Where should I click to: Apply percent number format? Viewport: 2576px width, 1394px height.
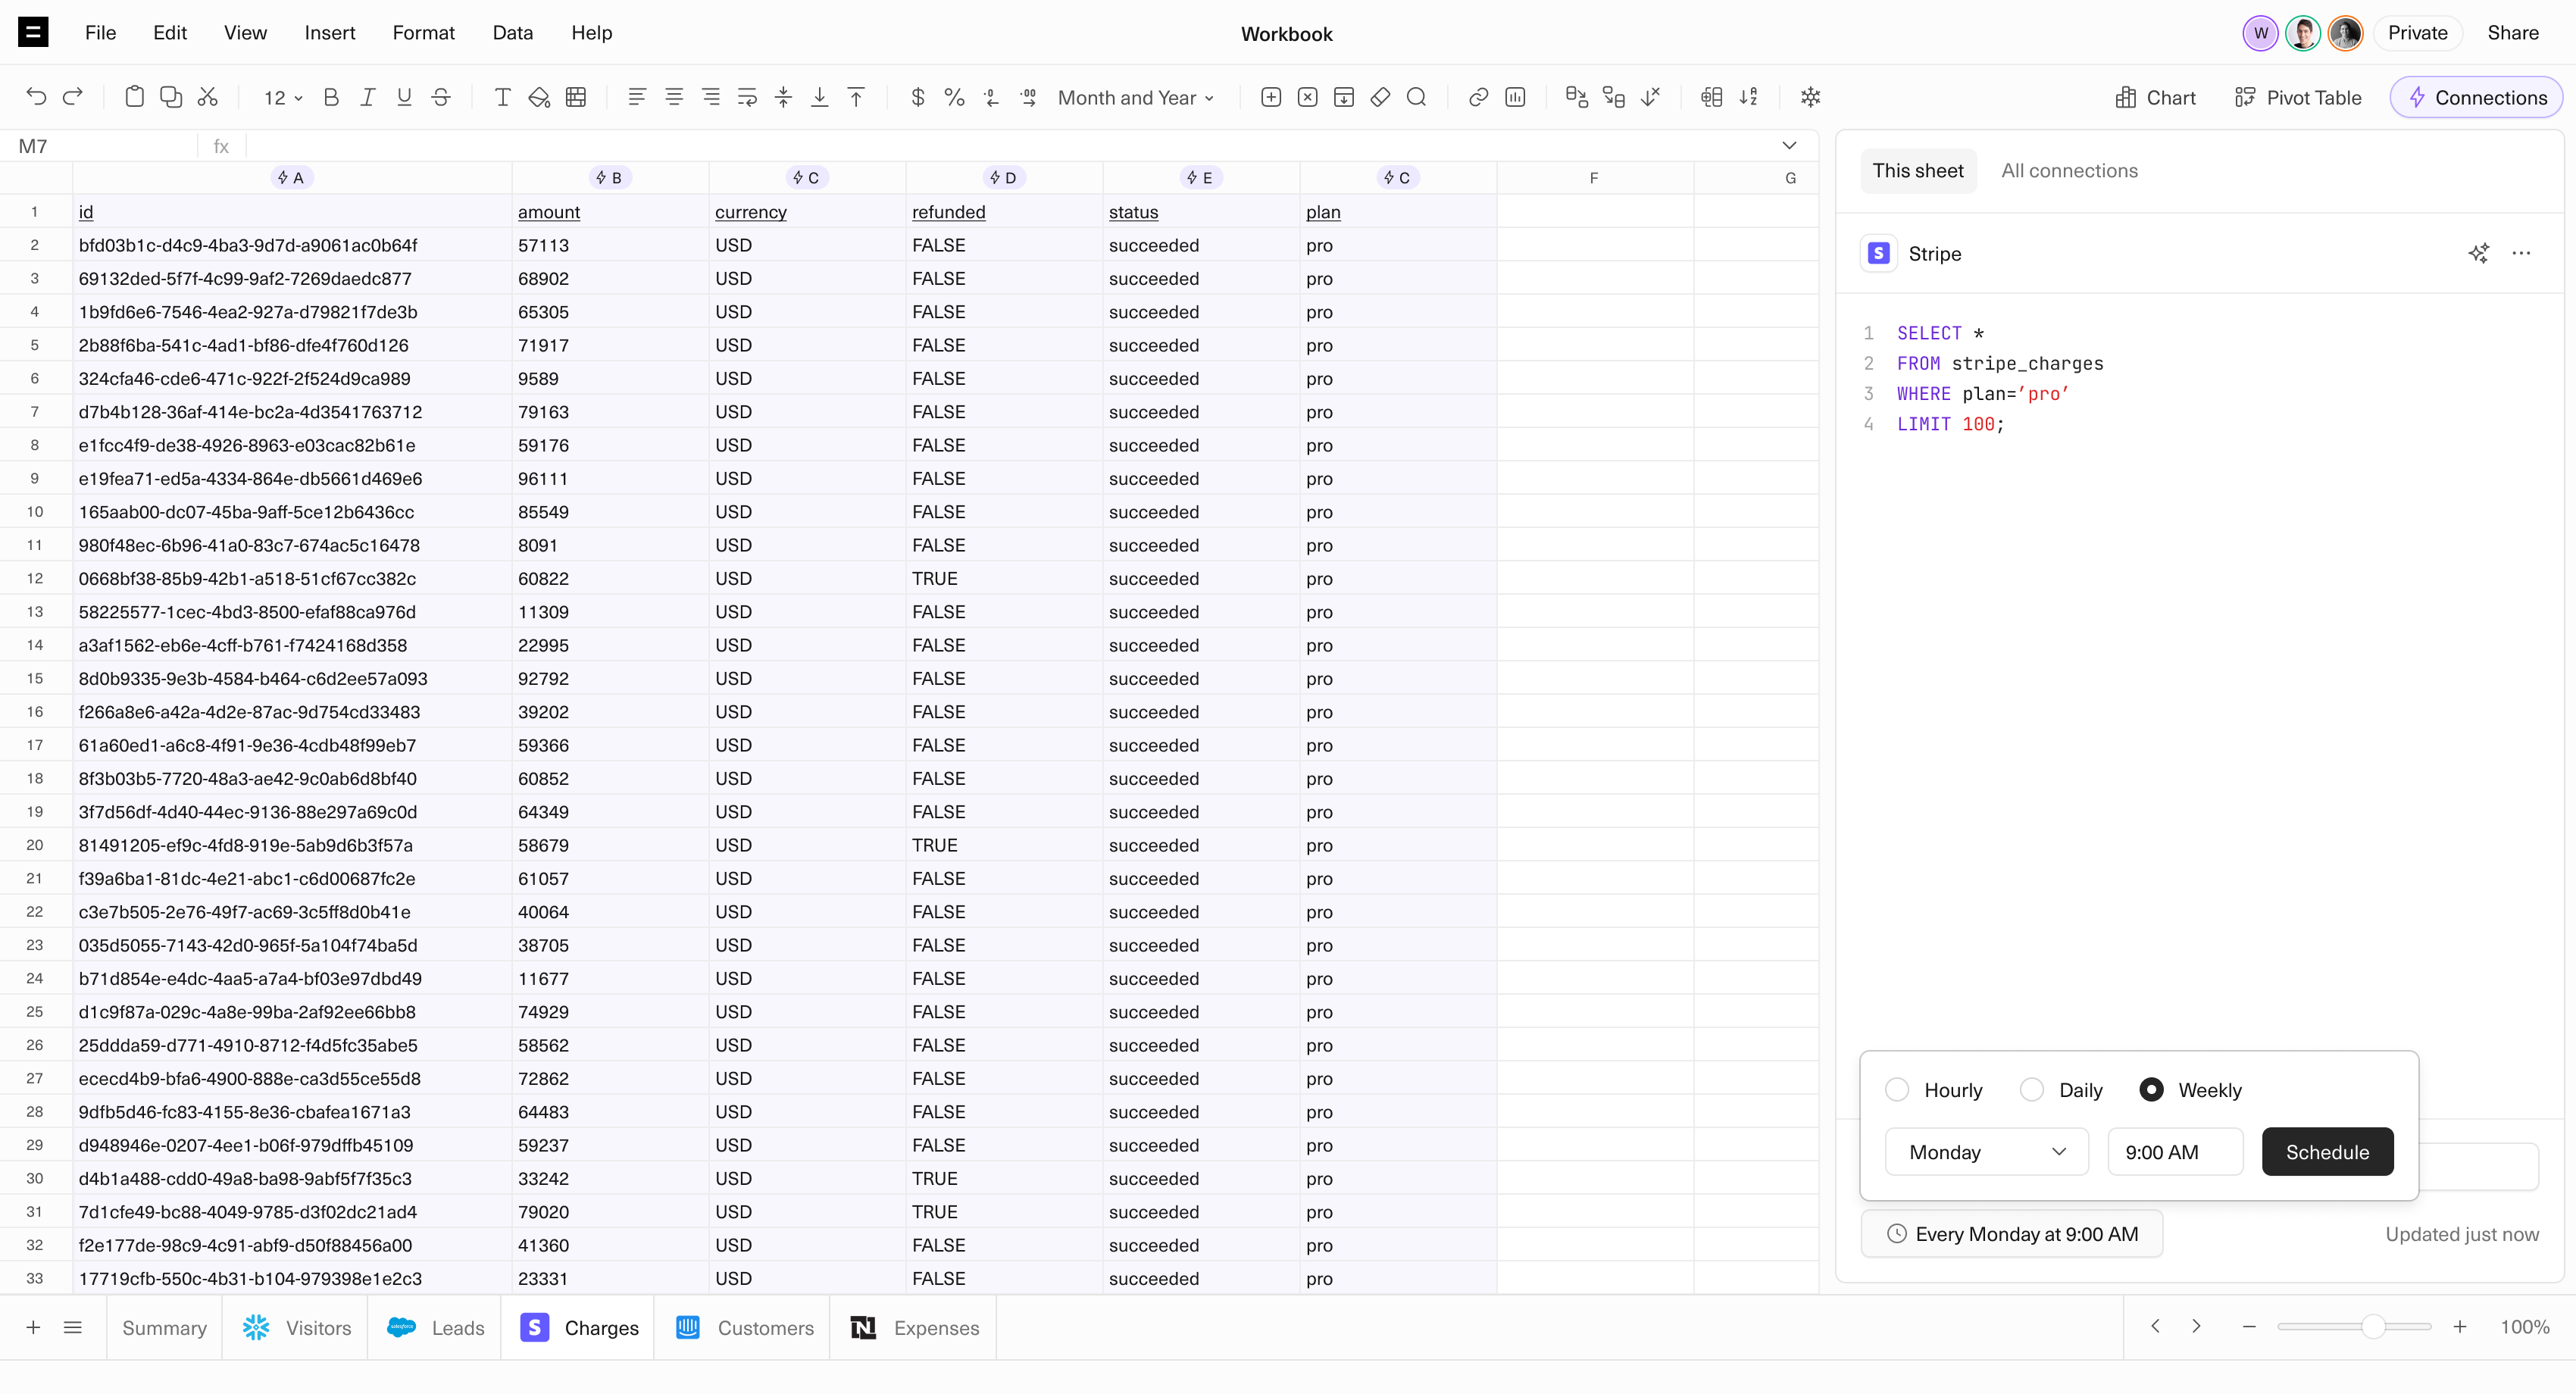[954, 97]
